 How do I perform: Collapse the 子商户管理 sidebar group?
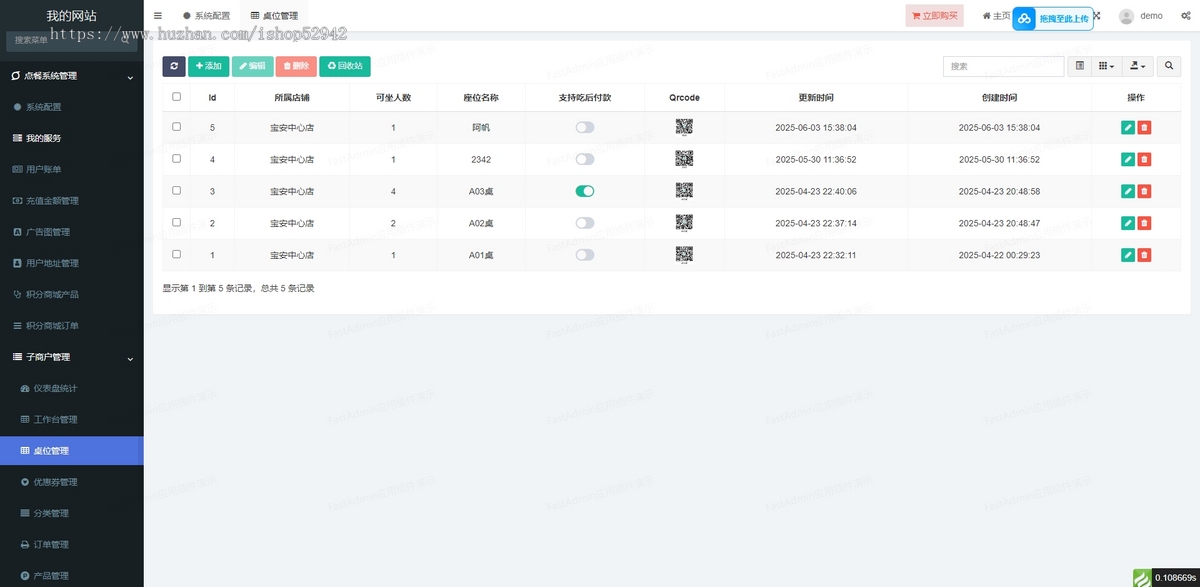[x=130, y=357]
